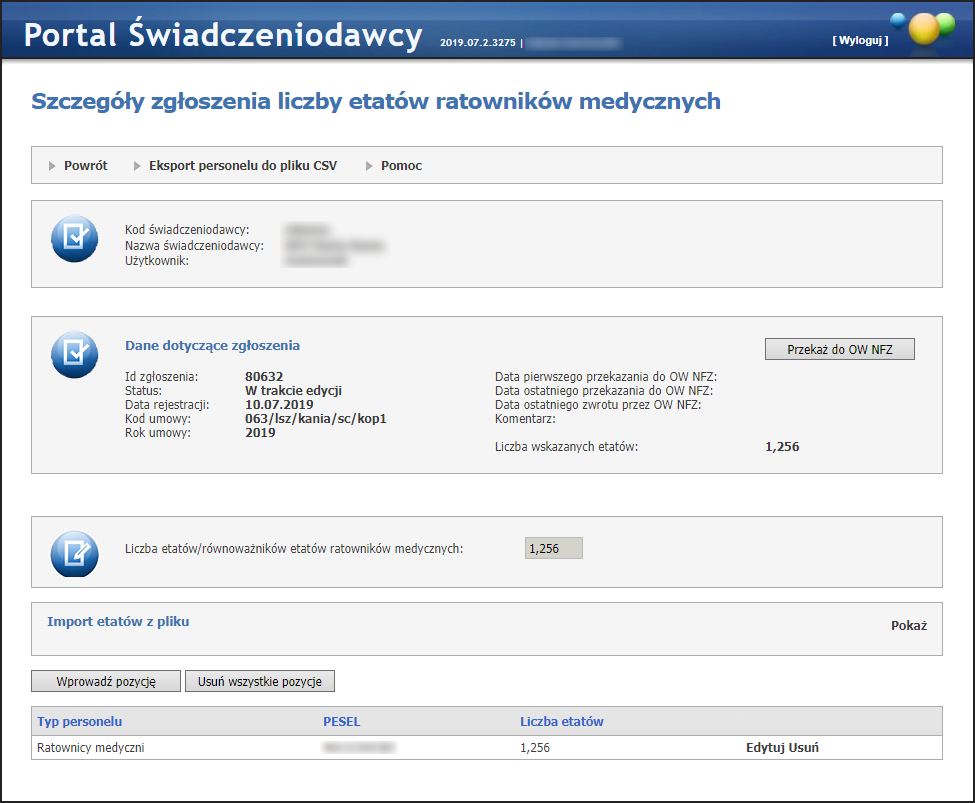Image resolution: width=975 pixels, height=803 pixels.
Task: Click the provider info checkmark icon
Action: click(x=75, y=239)
